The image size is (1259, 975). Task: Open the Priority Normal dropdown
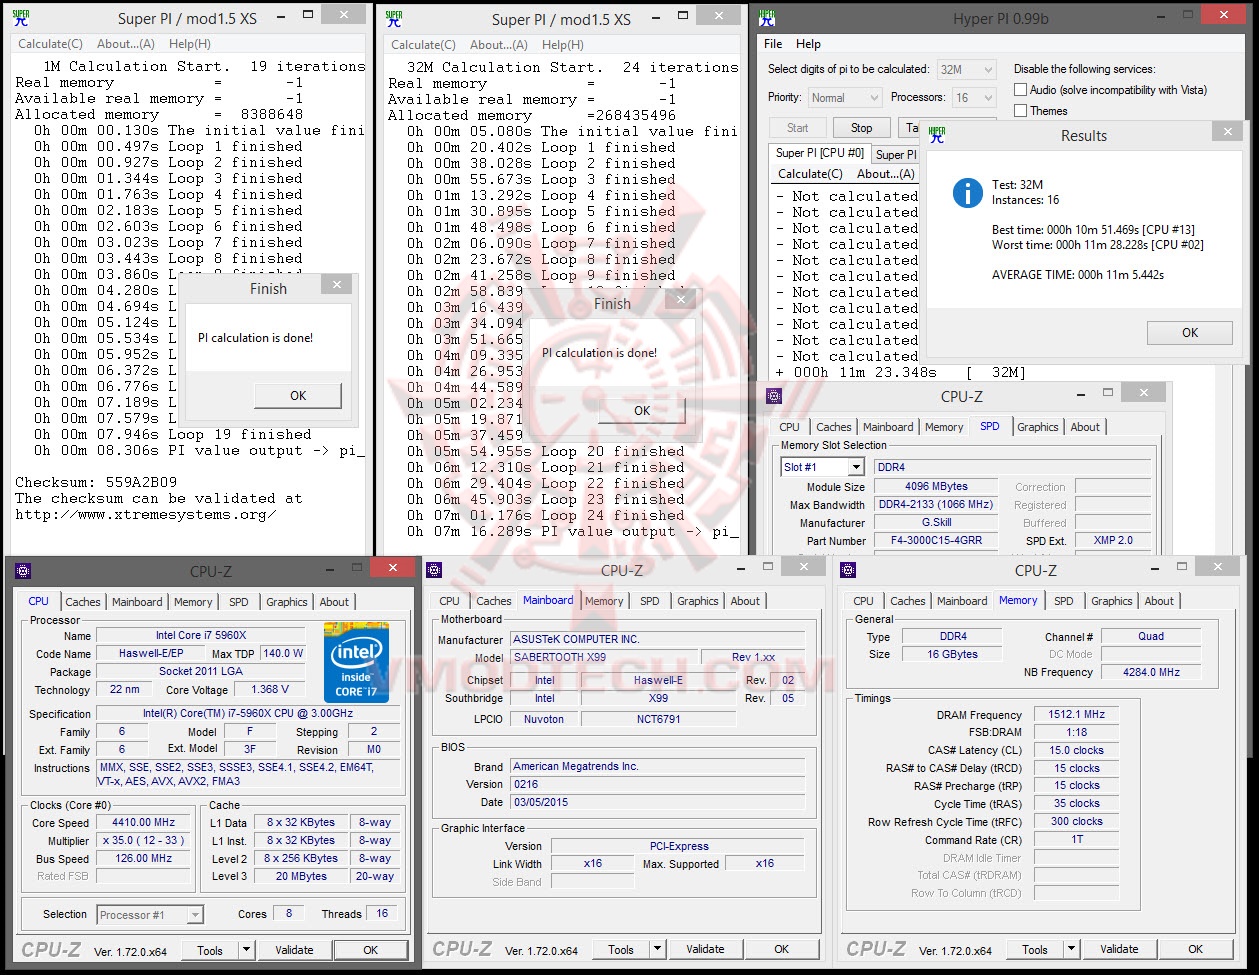coord(844,98)
